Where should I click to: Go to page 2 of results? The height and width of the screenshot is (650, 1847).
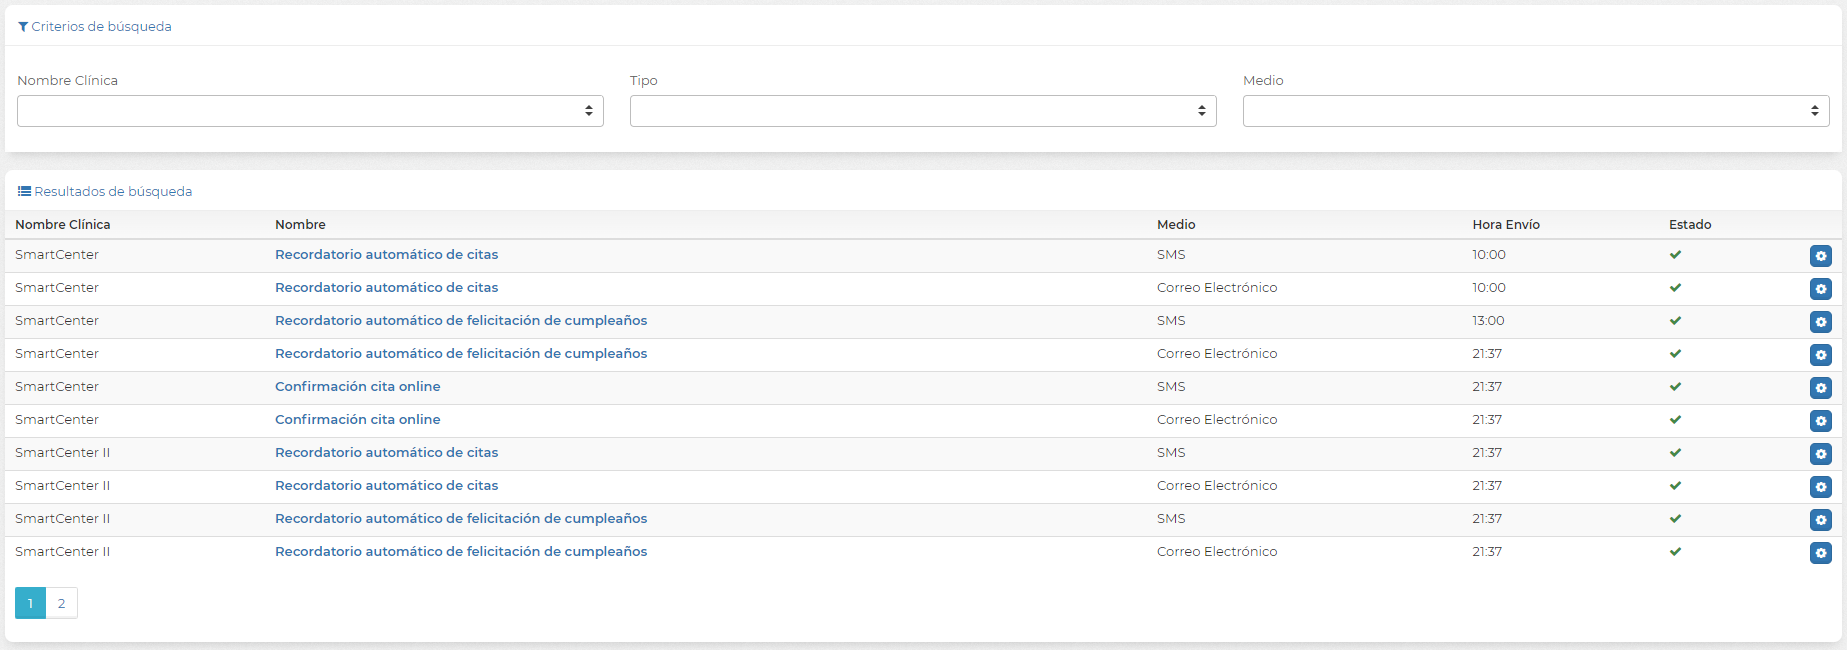(62, 603)
